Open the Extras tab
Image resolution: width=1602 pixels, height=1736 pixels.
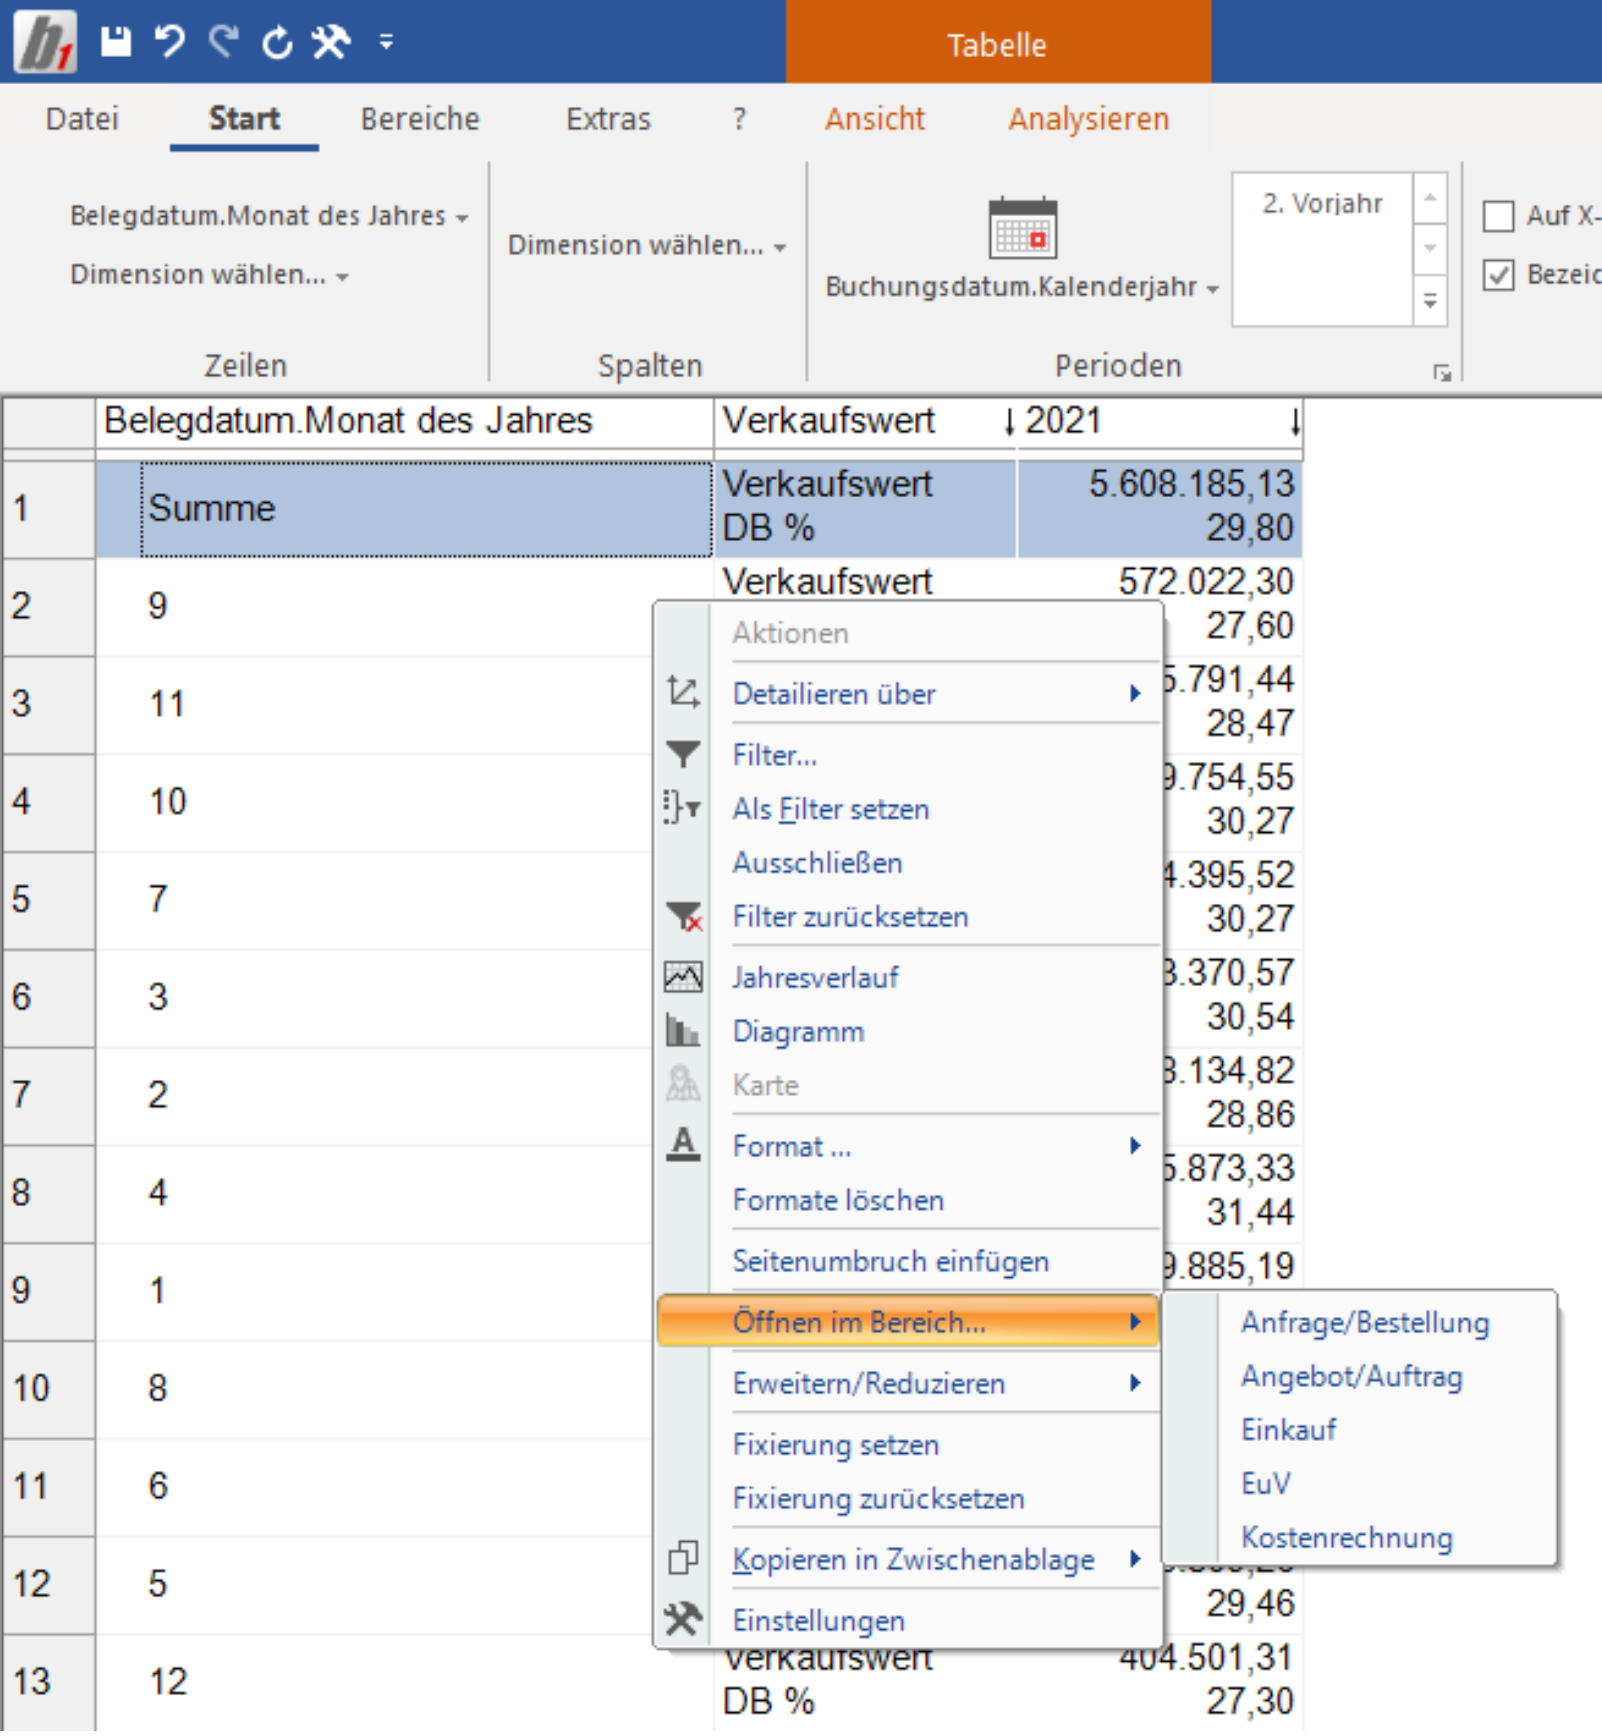point(608,119)
